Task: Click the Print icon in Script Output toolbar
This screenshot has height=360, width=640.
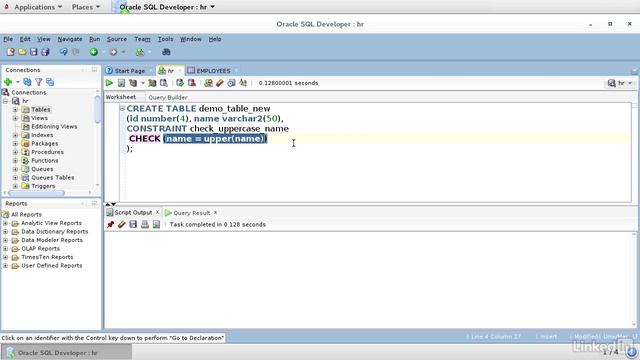Action: (x=144, y=224)
